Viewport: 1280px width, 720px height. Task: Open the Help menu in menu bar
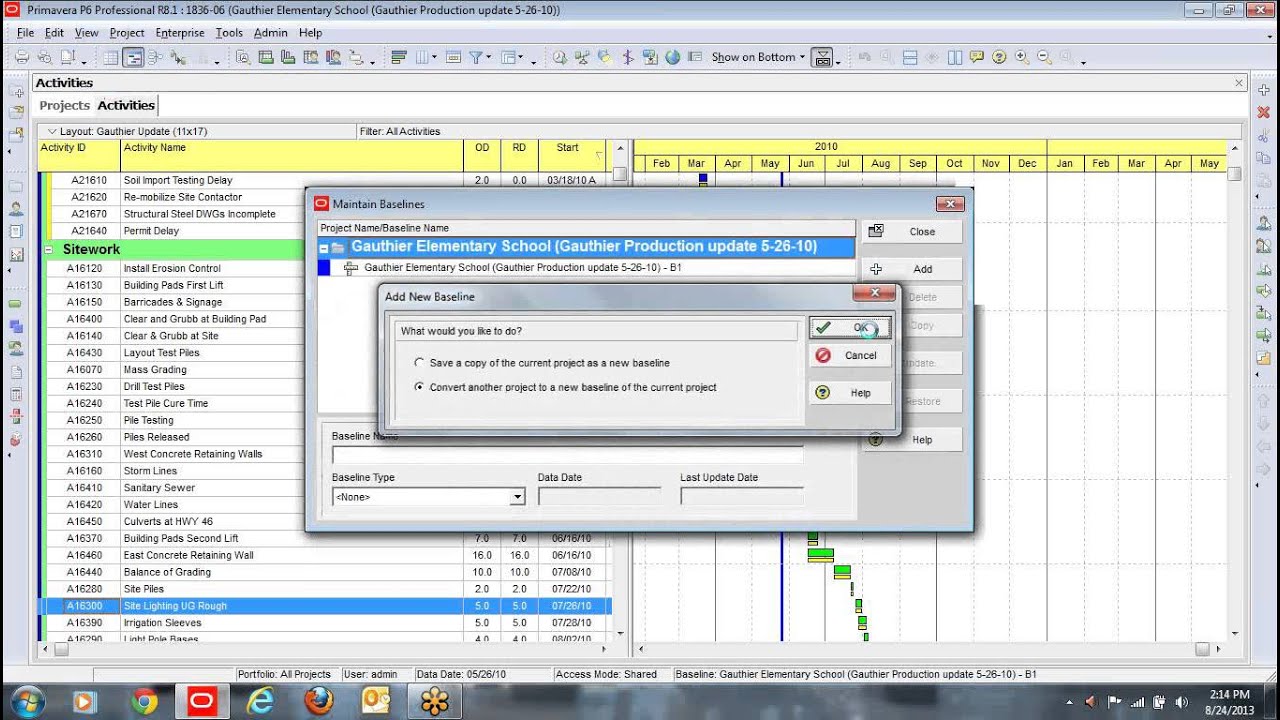(x=310, y=33)
